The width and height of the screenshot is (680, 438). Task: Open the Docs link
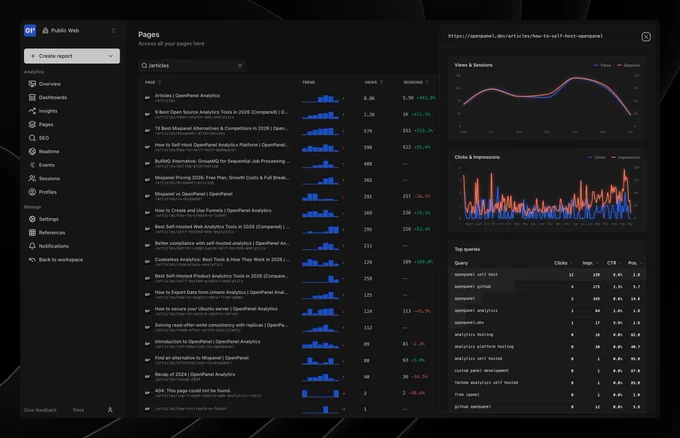click(78, 410)
